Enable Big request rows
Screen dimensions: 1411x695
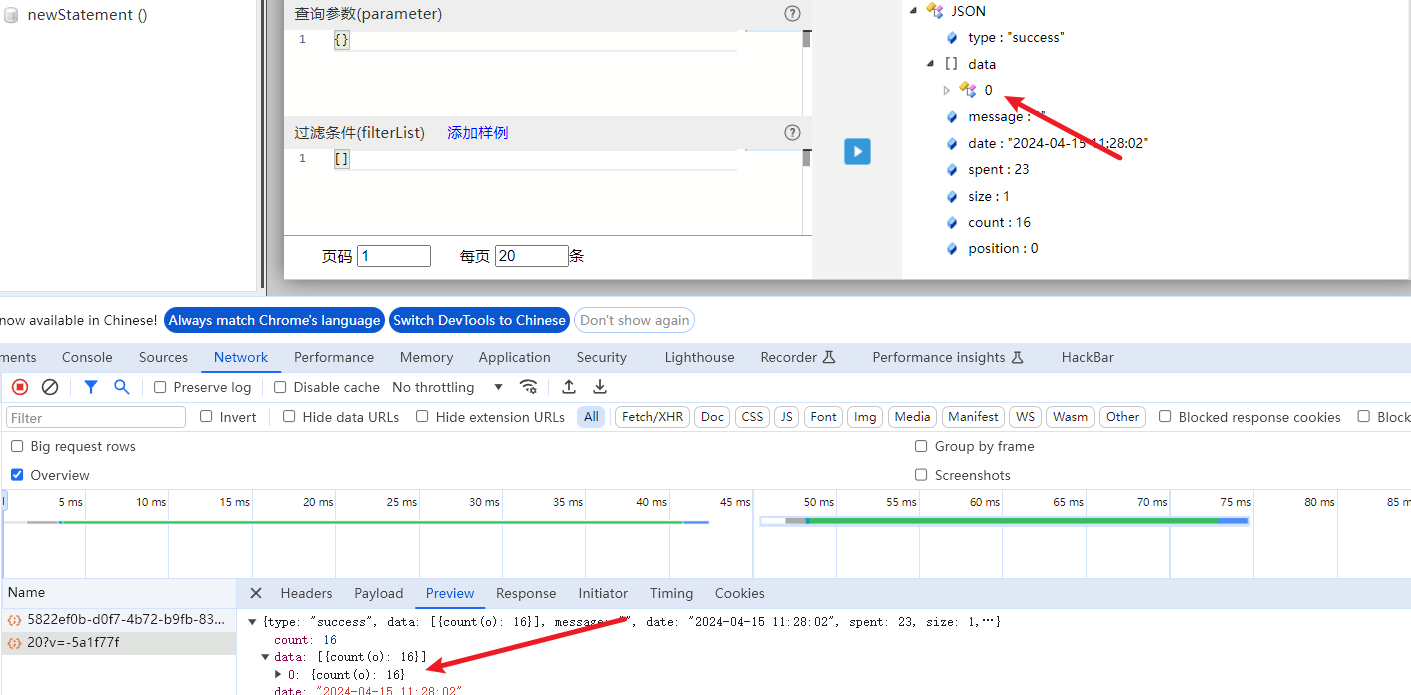tap(17, 446)
